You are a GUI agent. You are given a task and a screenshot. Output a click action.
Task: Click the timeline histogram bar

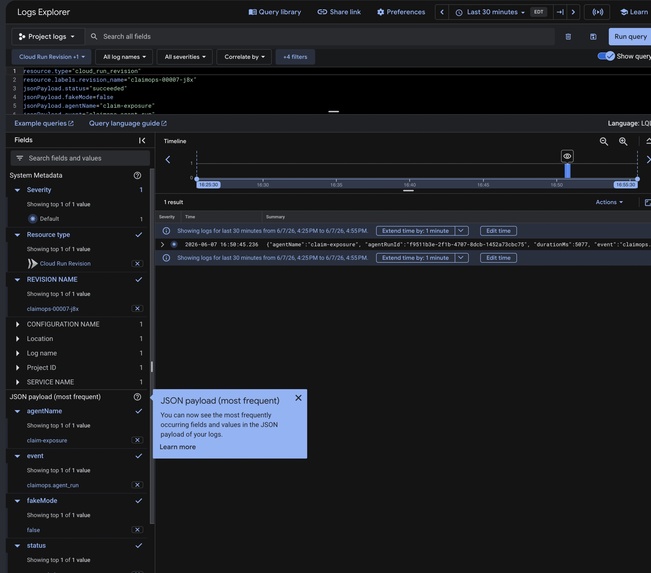point(568,171)
